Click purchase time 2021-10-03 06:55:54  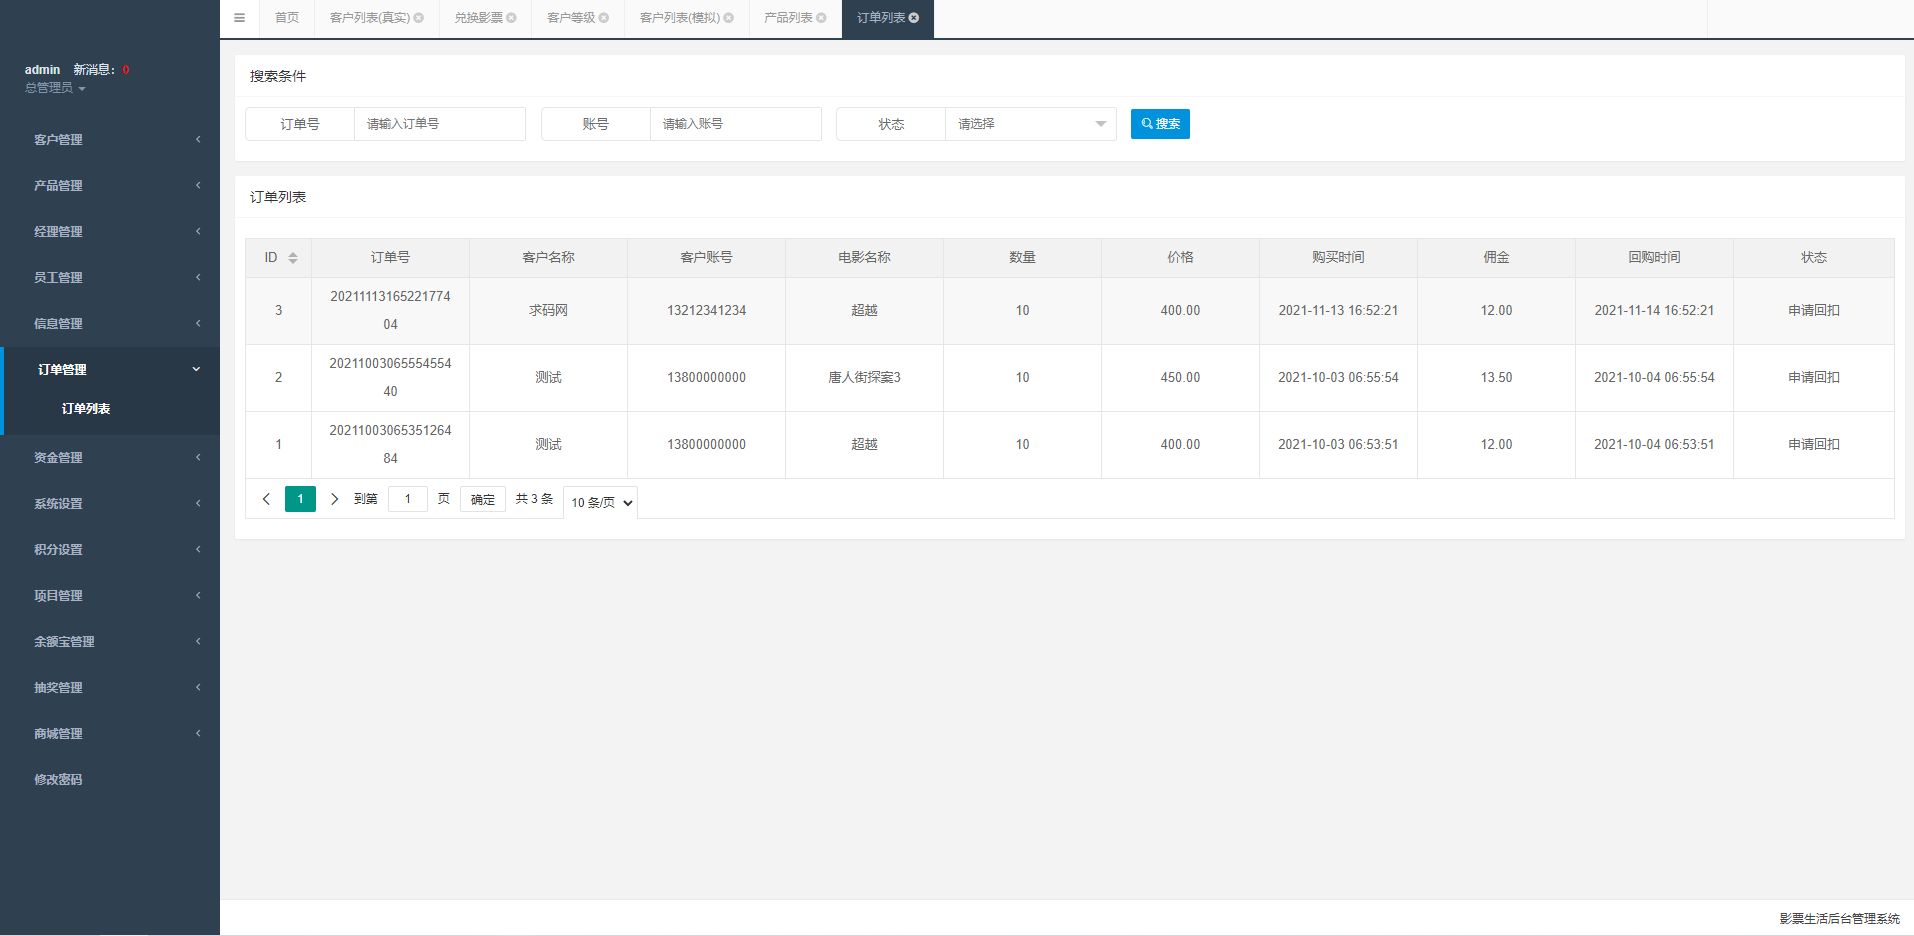[1338, 378]
